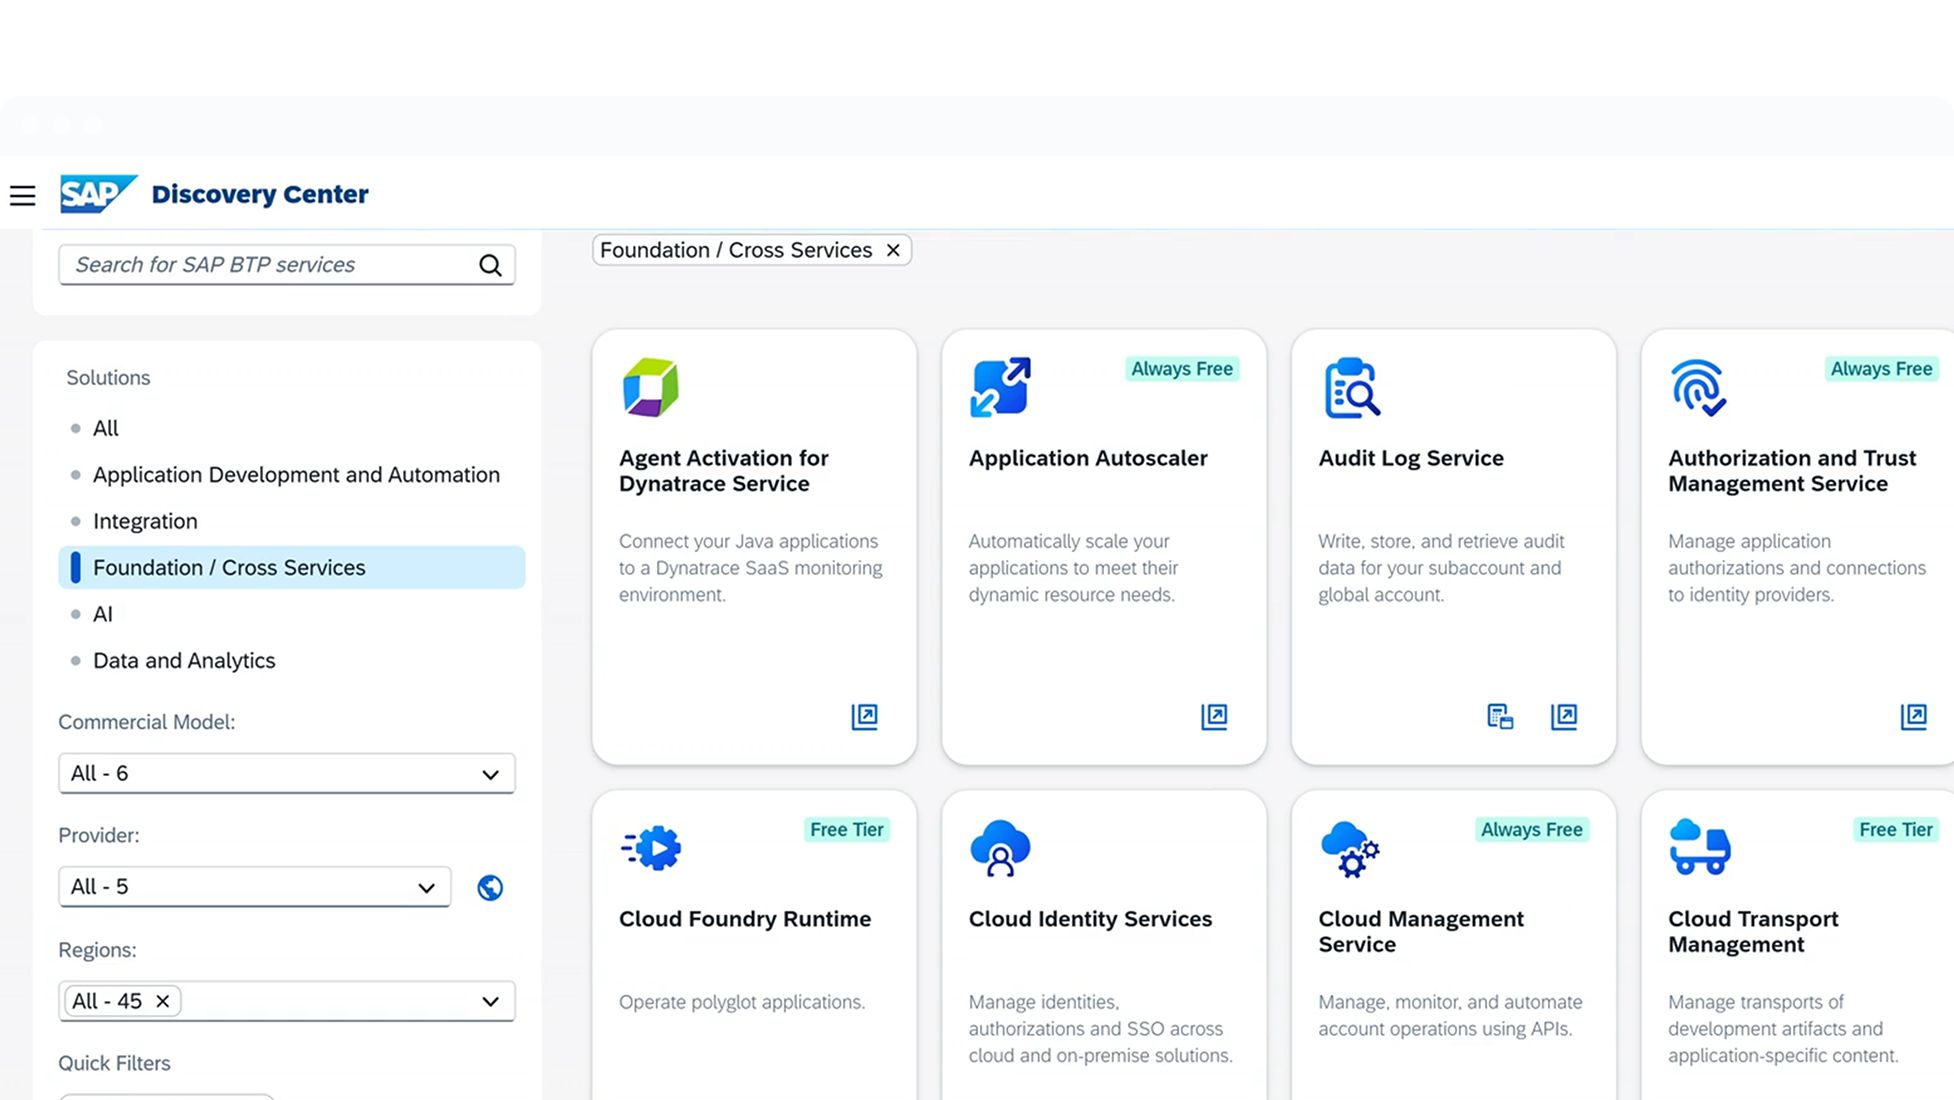Image resolution: width=1954 pixels, height=1100 pixels.
Task: Open the Cloud Identity Services title
Action: coord(1090,919)
